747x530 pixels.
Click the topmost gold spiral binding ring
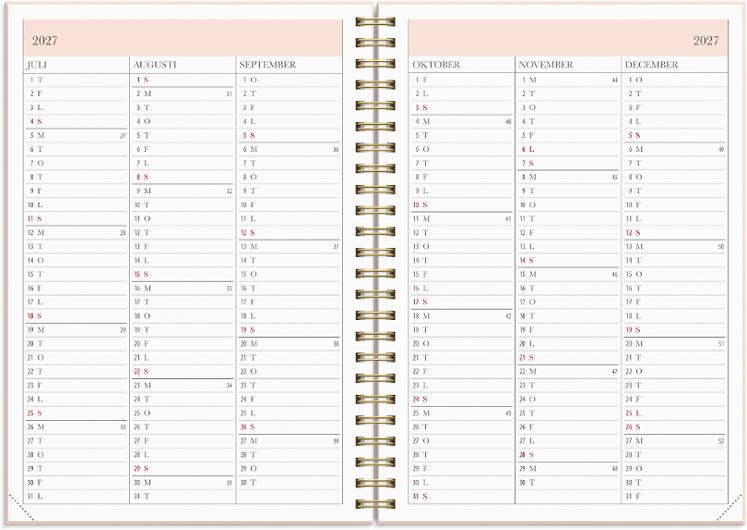[375, 23]
